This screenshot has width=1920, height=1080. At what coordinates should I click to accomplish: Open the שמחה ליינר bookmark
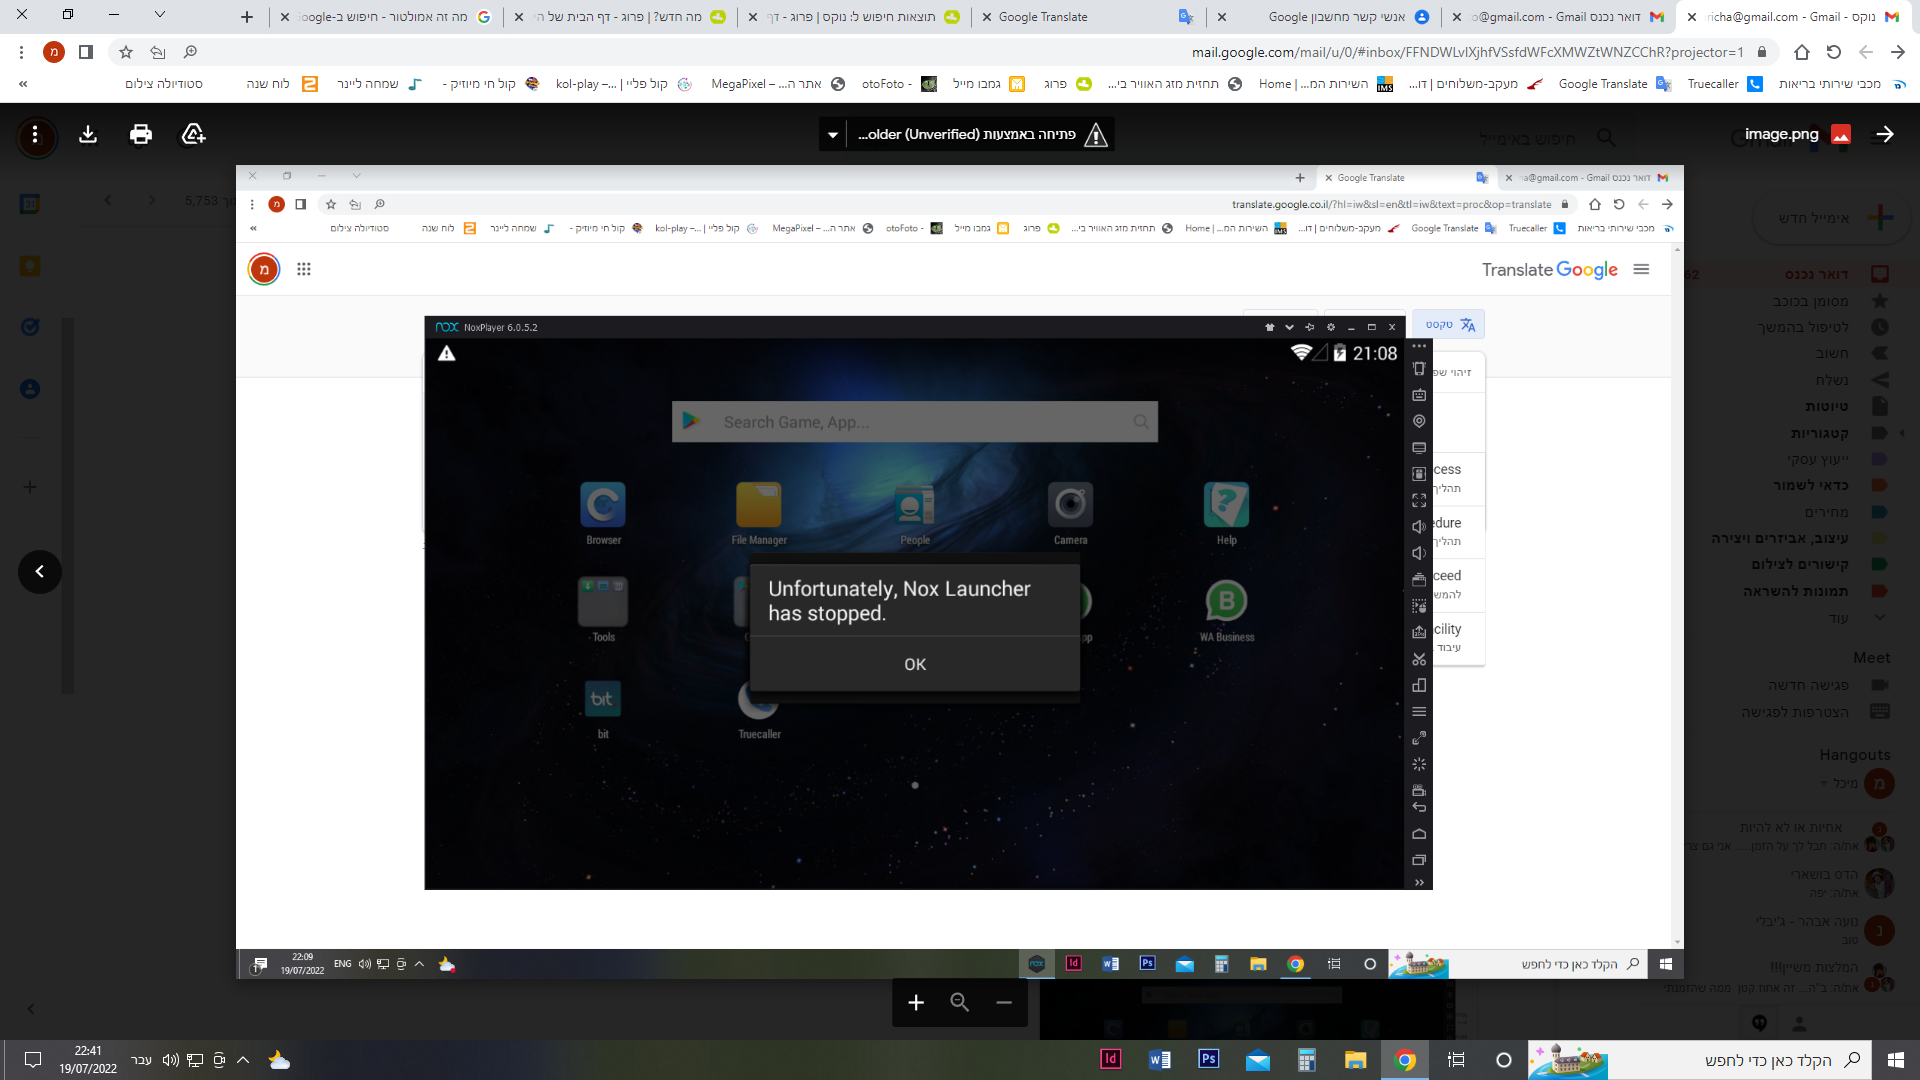pos(379,84)
